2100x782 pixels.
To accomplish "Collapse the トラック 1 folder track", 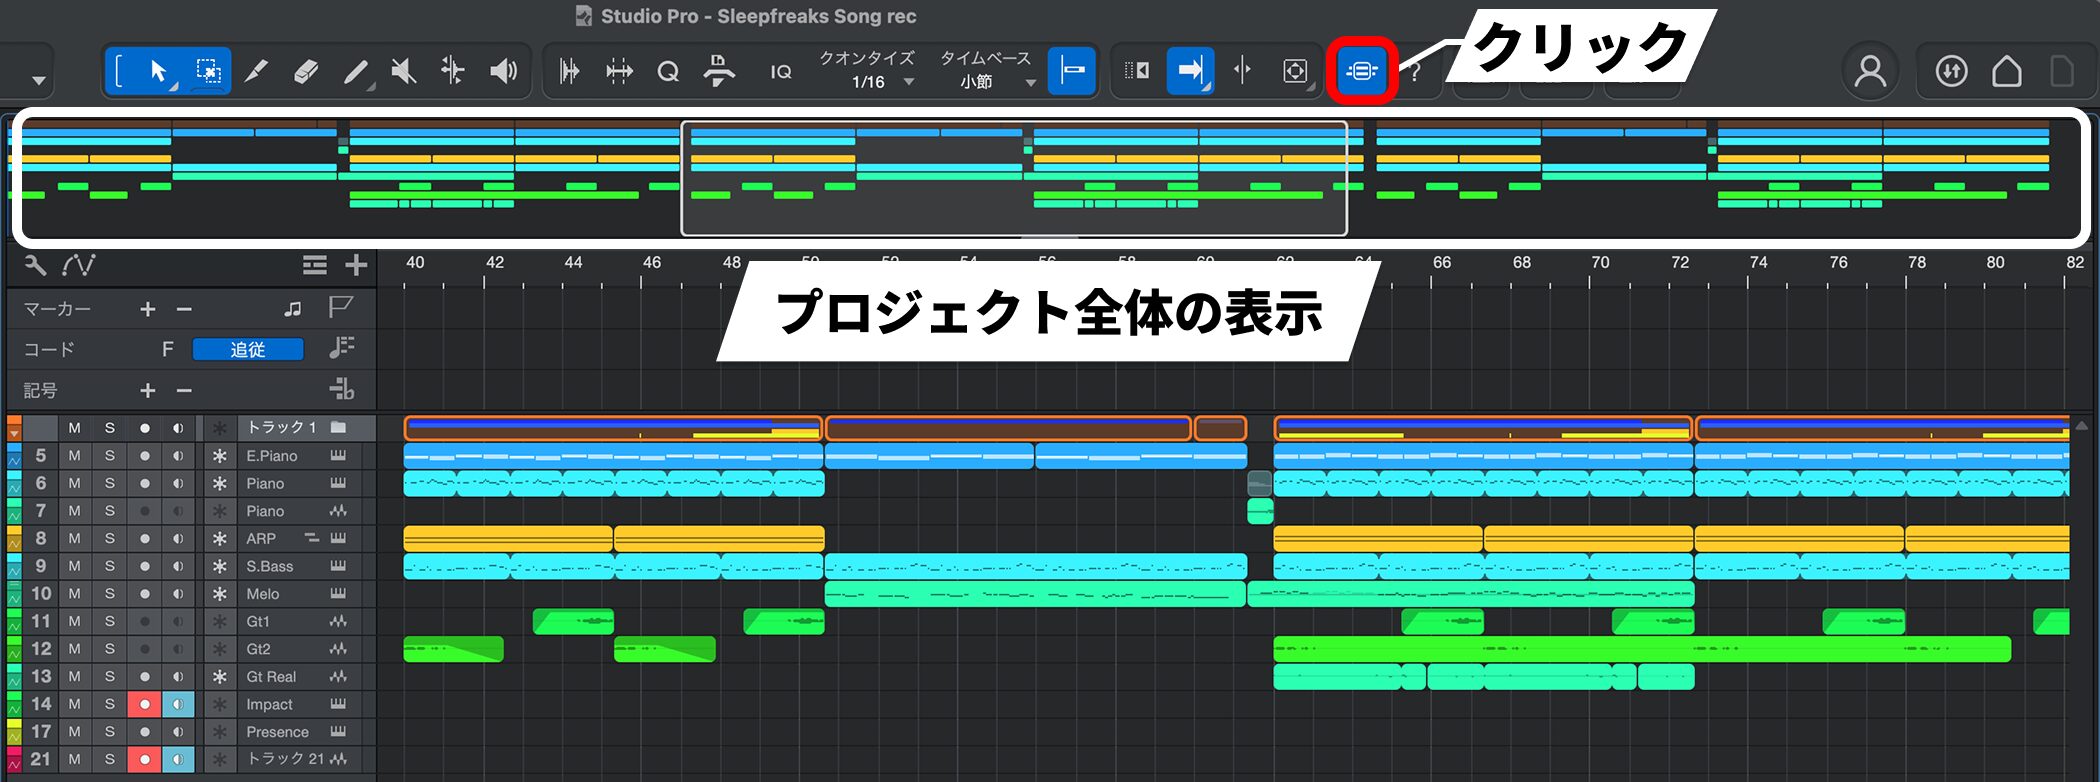I will point(14,431).
